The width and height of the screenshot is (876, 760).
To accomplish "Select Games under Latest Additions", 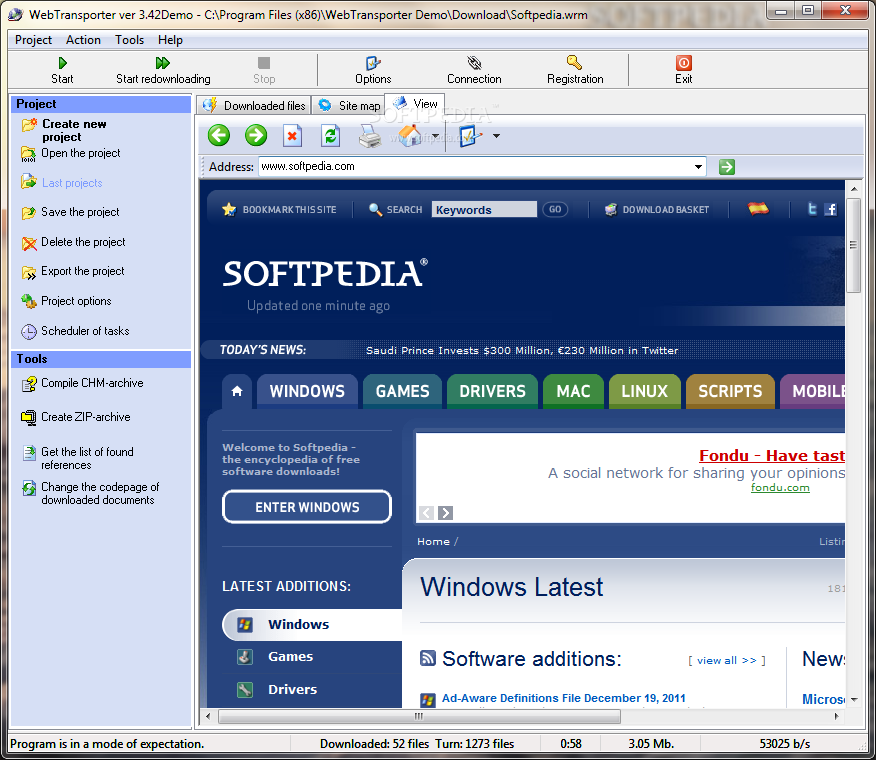I will click(x=290, y=657).
